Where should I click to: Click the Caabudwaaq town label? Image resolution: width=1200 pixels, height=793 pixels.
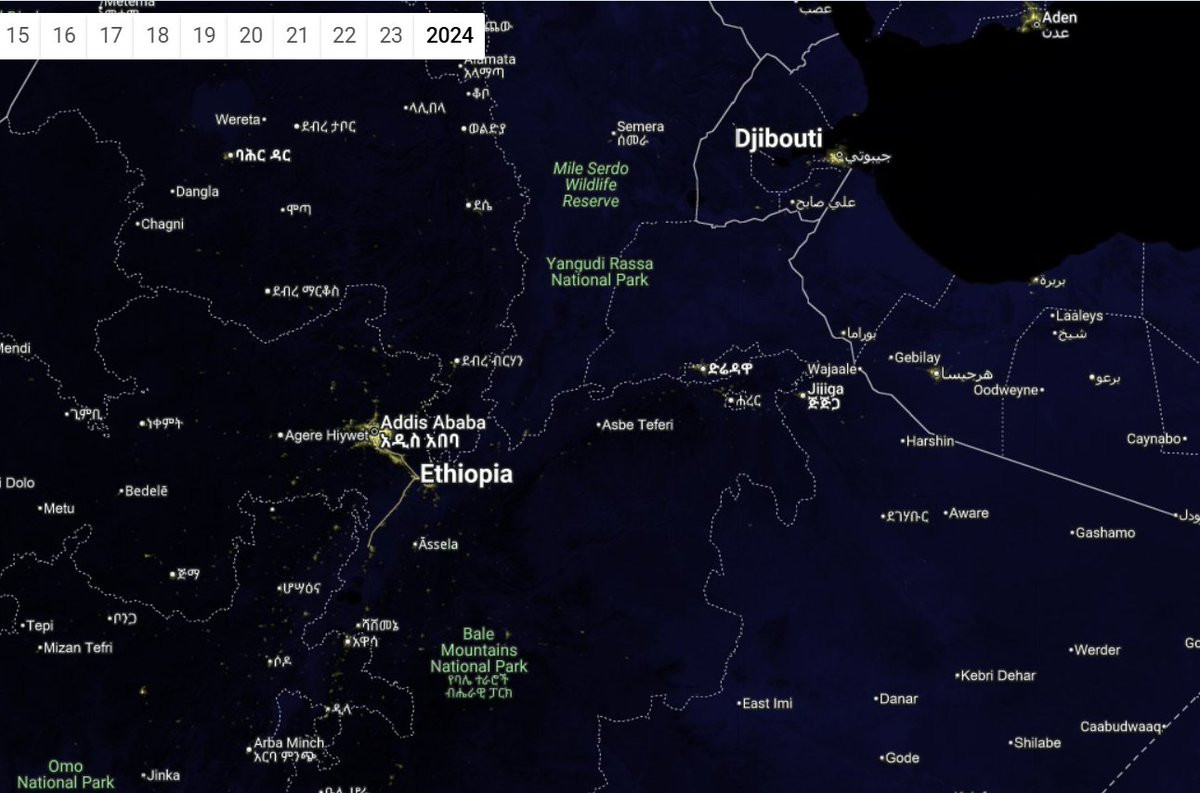(1120, 727)
